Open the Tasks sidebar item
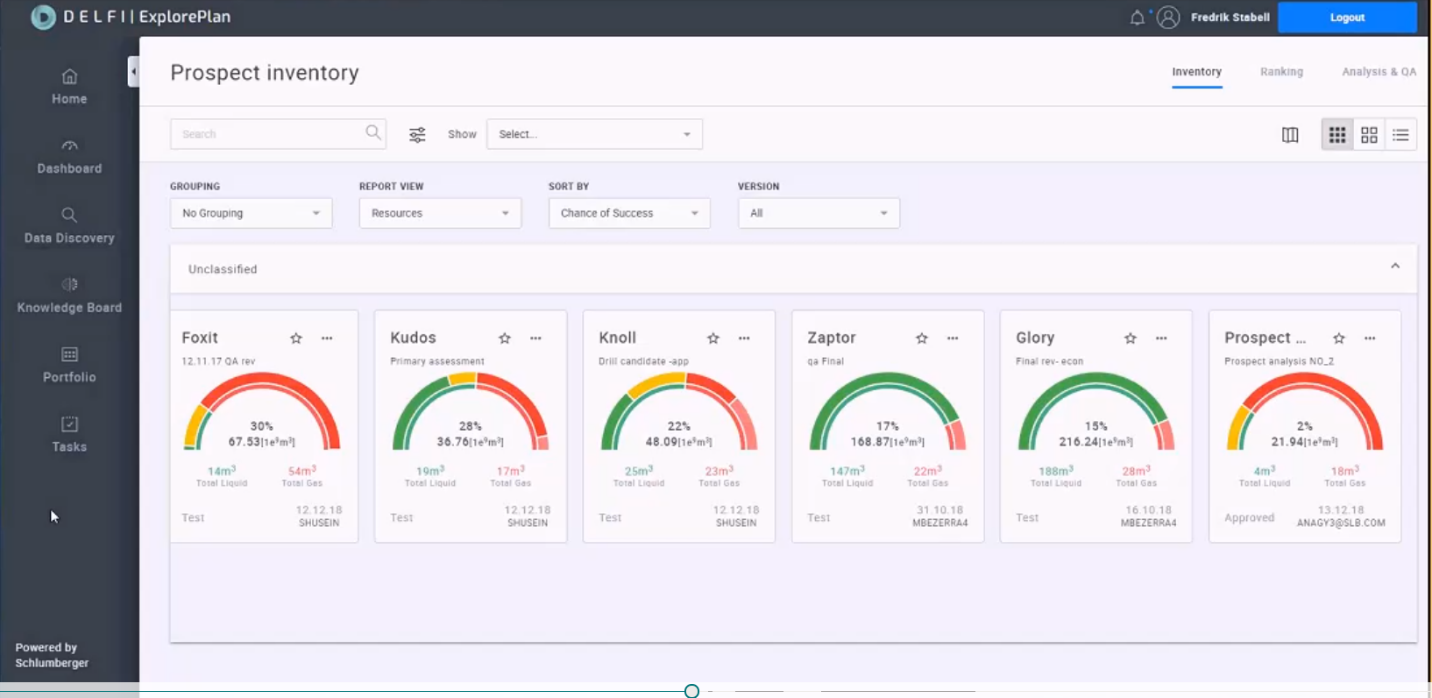 [69, 435]
